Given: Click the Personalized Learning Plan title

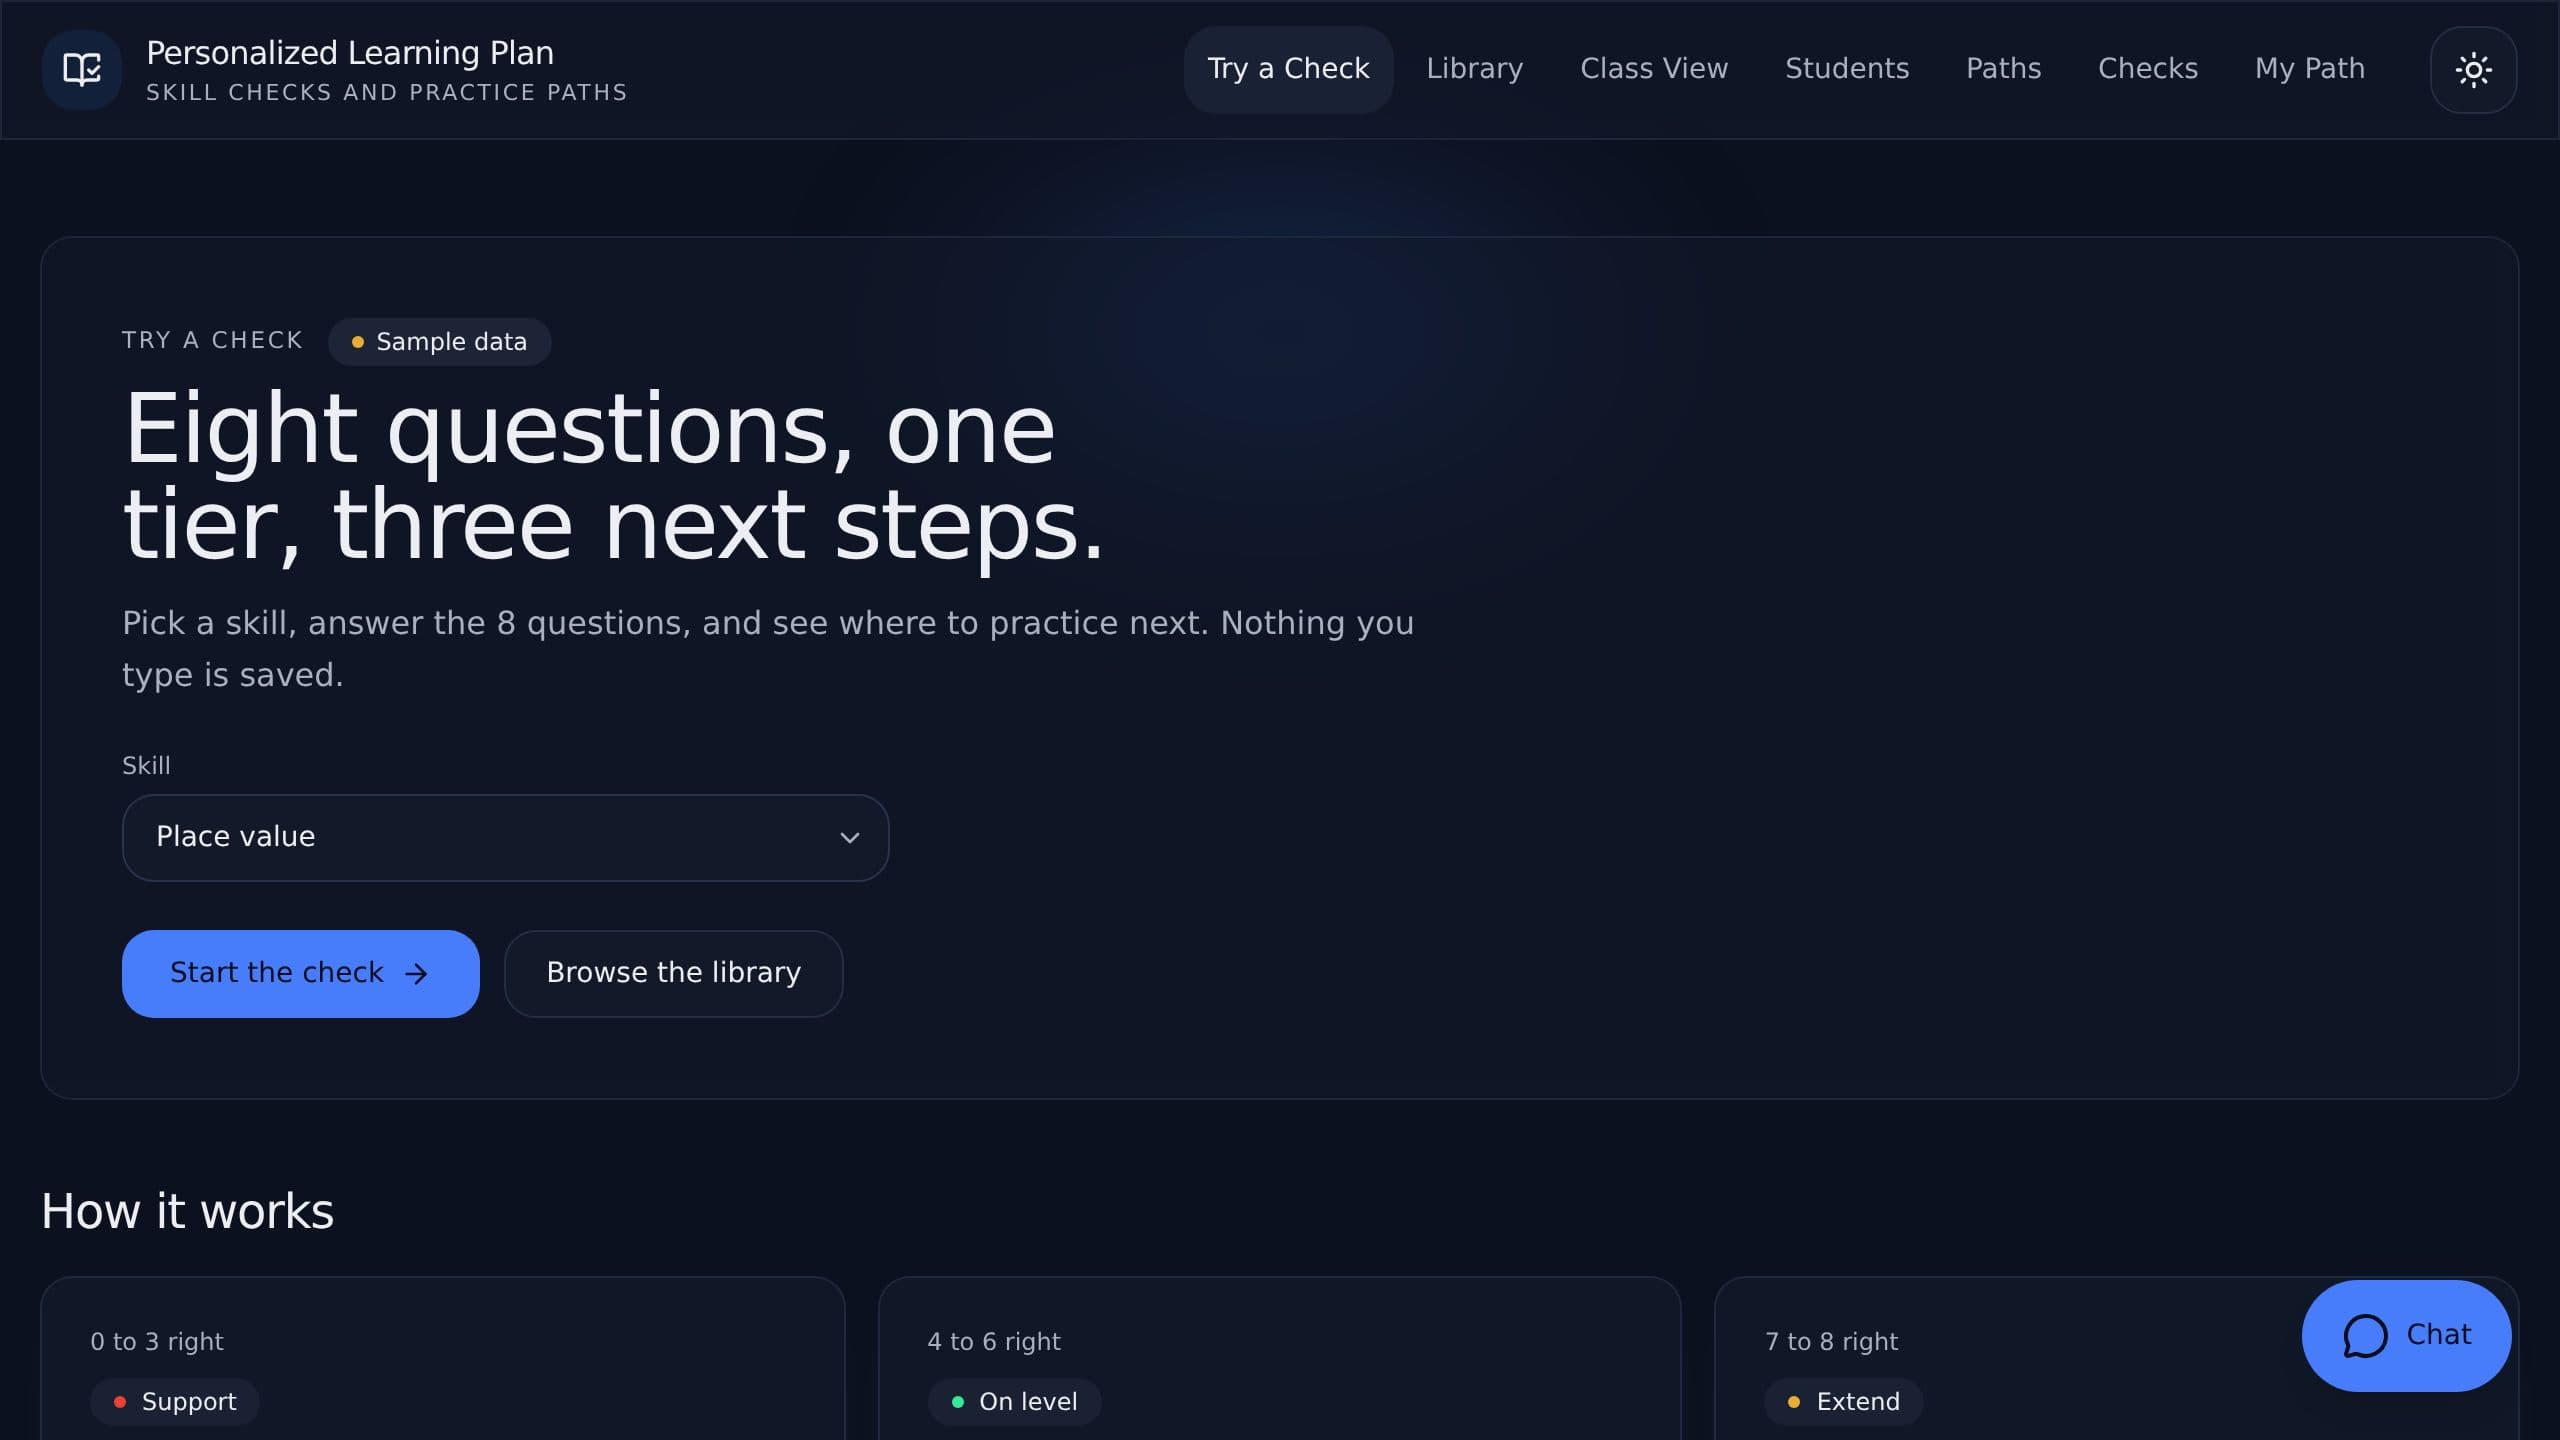Looking at the screenshot, I should [350, 52].
